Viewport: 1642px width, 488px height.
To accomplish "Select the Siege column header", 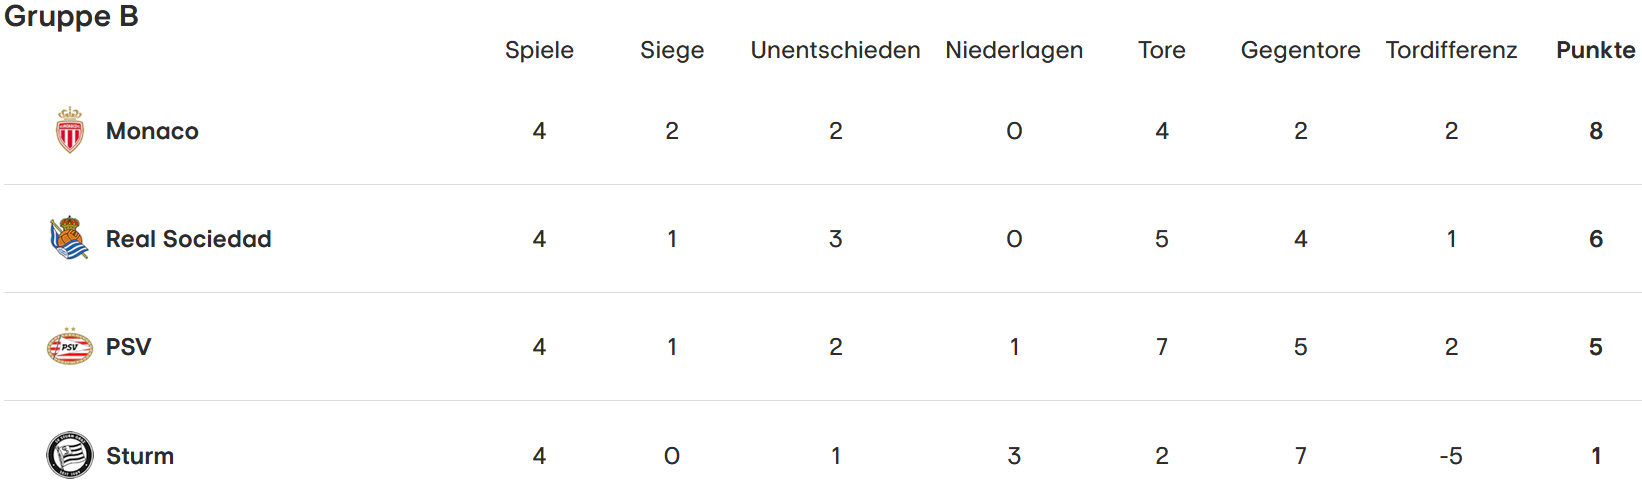I will point(672,51).
